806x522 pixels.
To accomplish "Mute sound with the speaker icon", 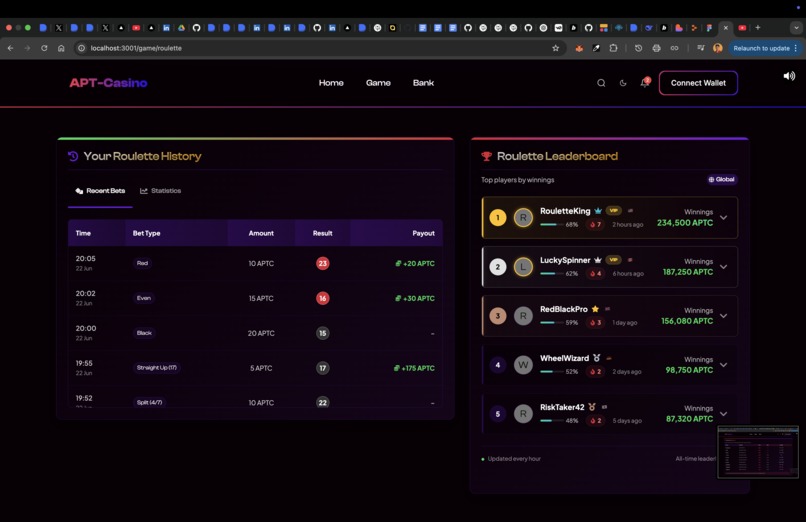I will pyautogui.click(x=789, y=76).
